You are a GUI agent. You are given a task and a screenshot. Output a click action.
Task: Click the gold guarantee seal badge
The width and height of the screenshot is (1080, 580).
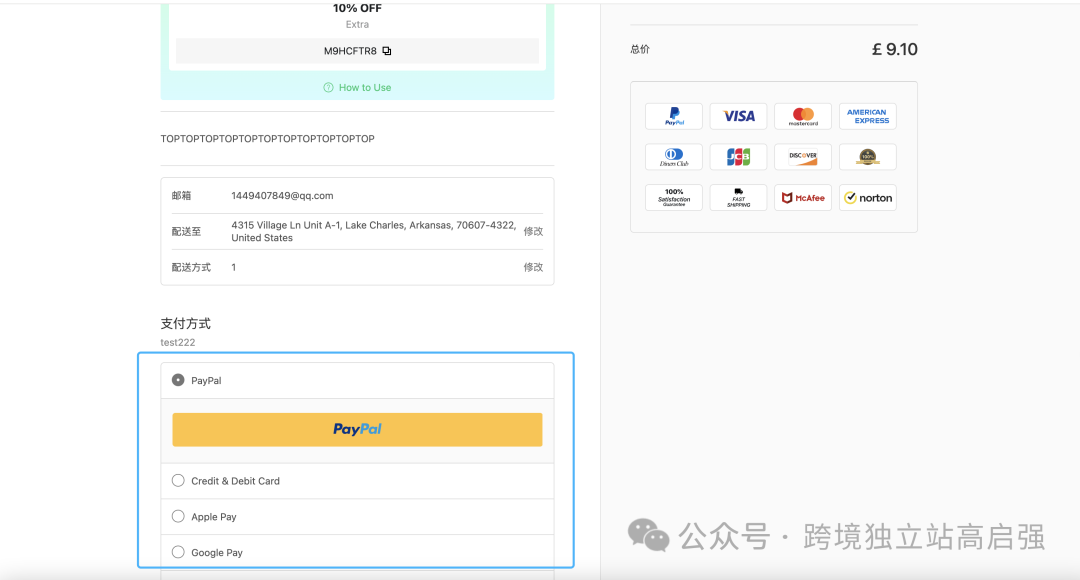coord(868,157)
